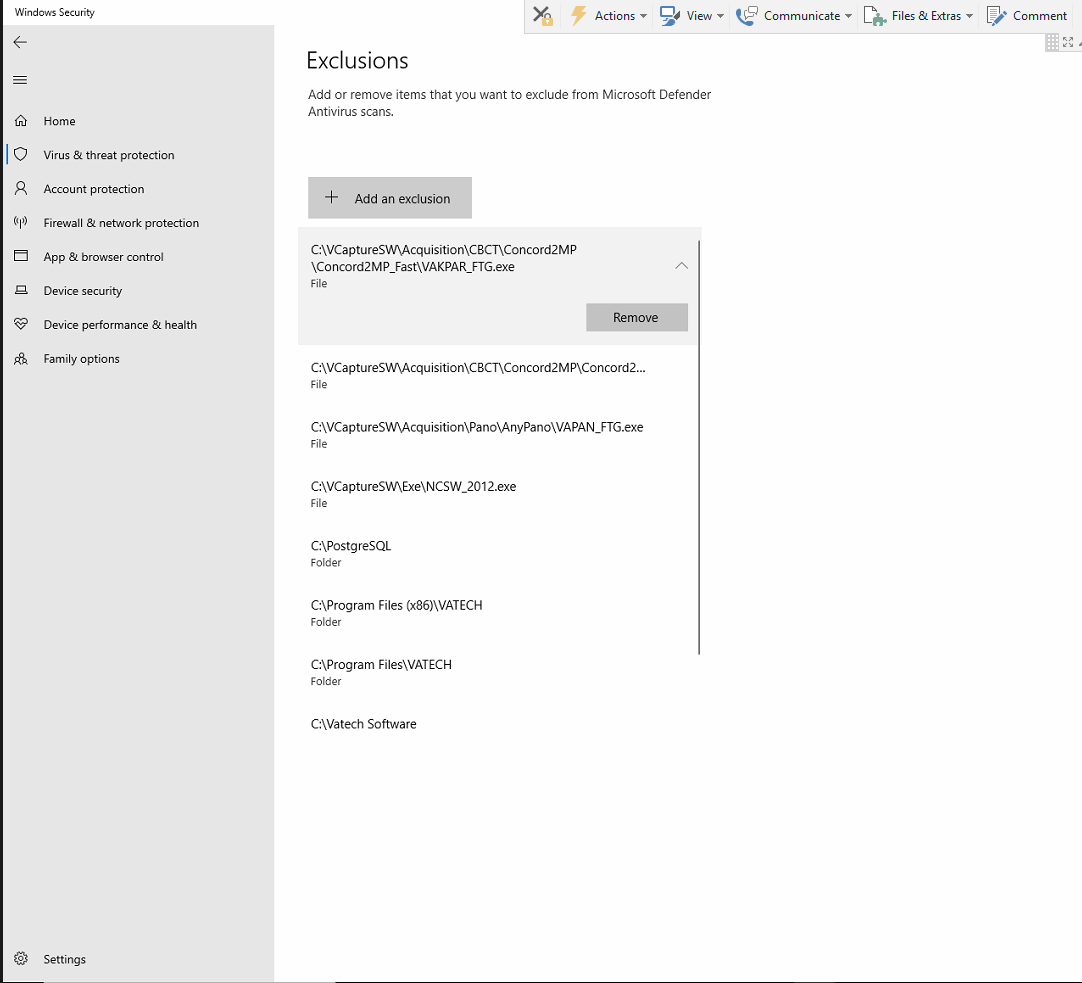Click the Virus & threat protection shield icon
This screenshot has width=1082, height=983.
(21, 155)
